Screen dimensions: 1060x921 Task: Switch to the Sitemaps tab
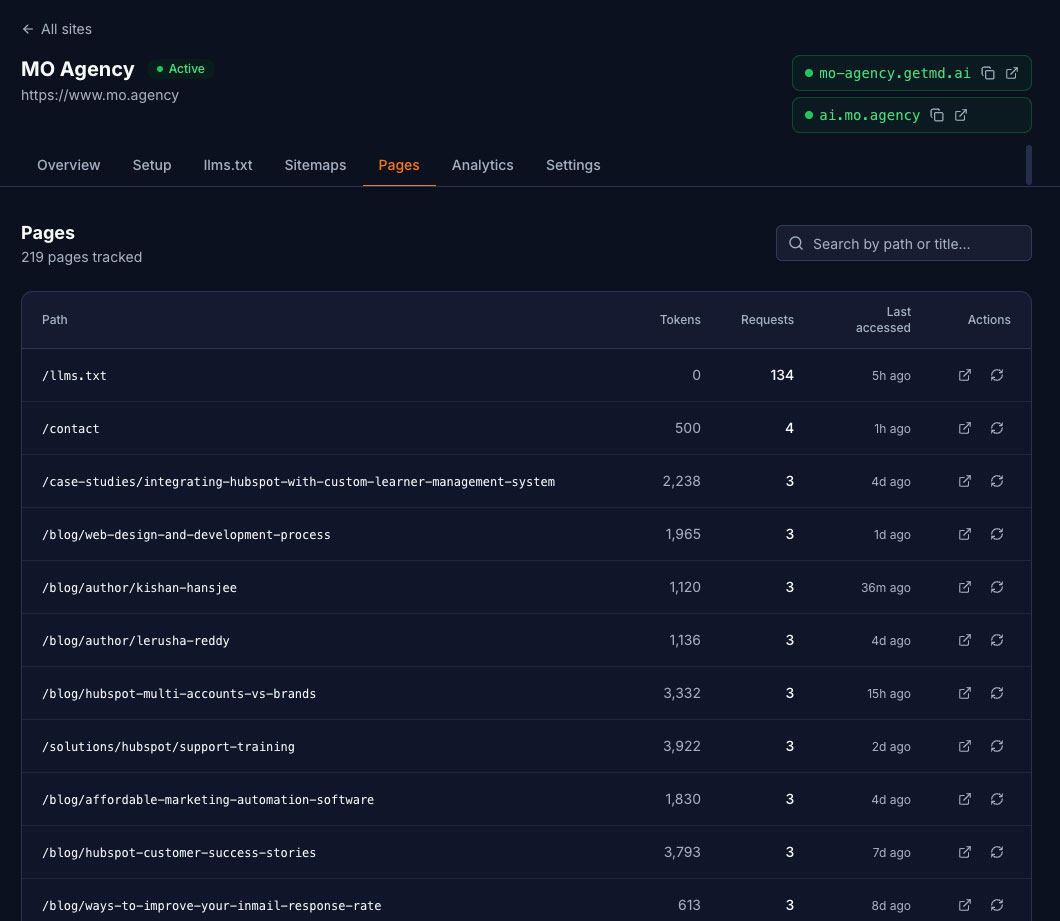[315, 165]
